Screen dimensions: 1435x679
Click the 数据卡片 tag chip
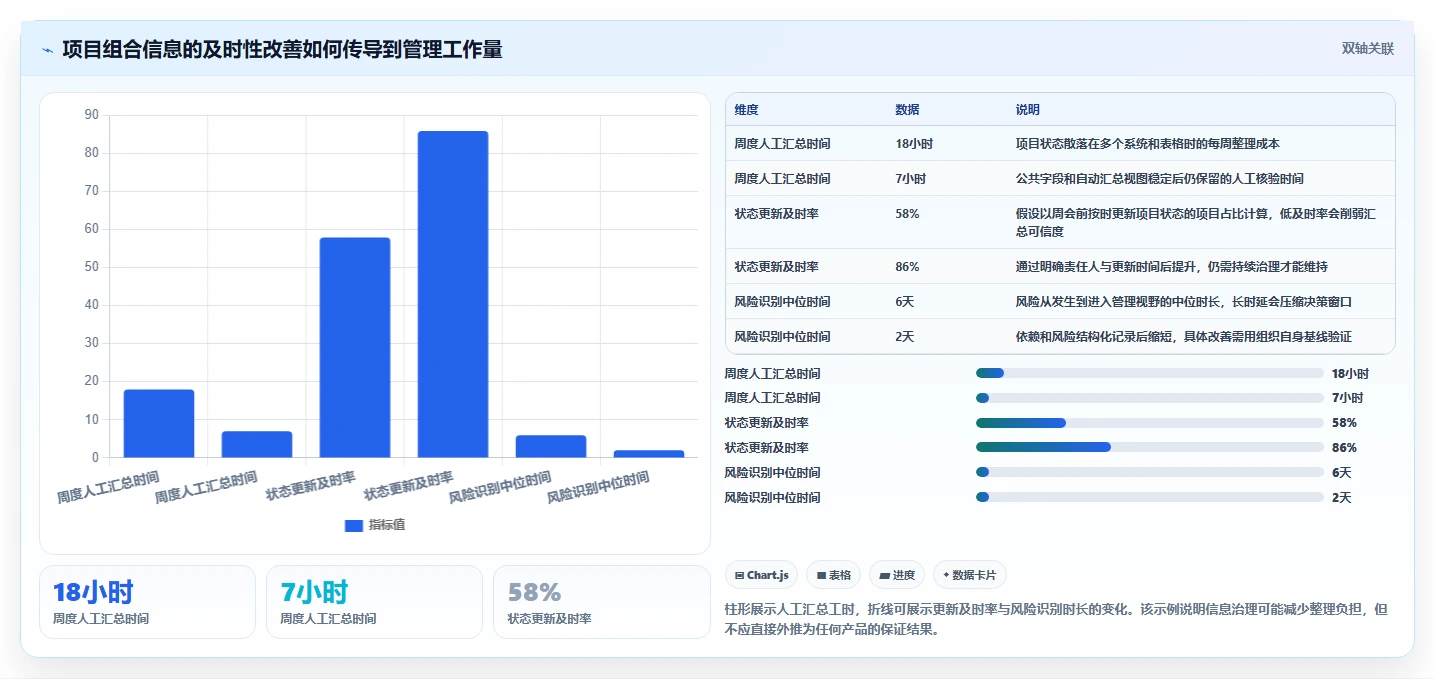tap(970, 575)
